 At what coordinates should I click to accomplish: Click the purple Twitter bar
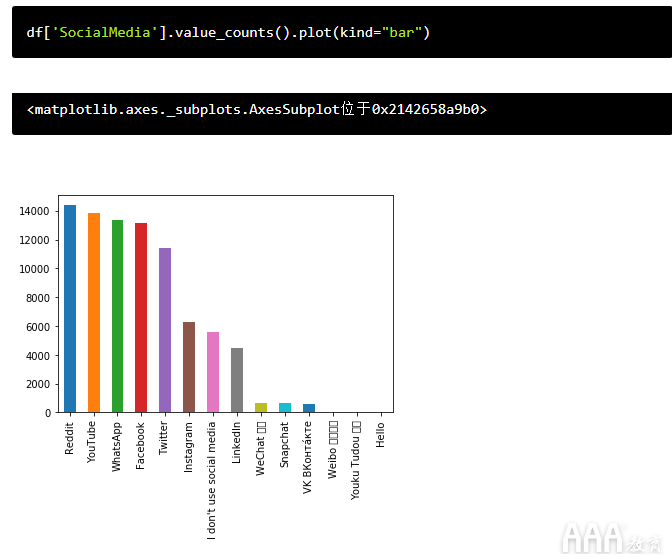(165, 330)
